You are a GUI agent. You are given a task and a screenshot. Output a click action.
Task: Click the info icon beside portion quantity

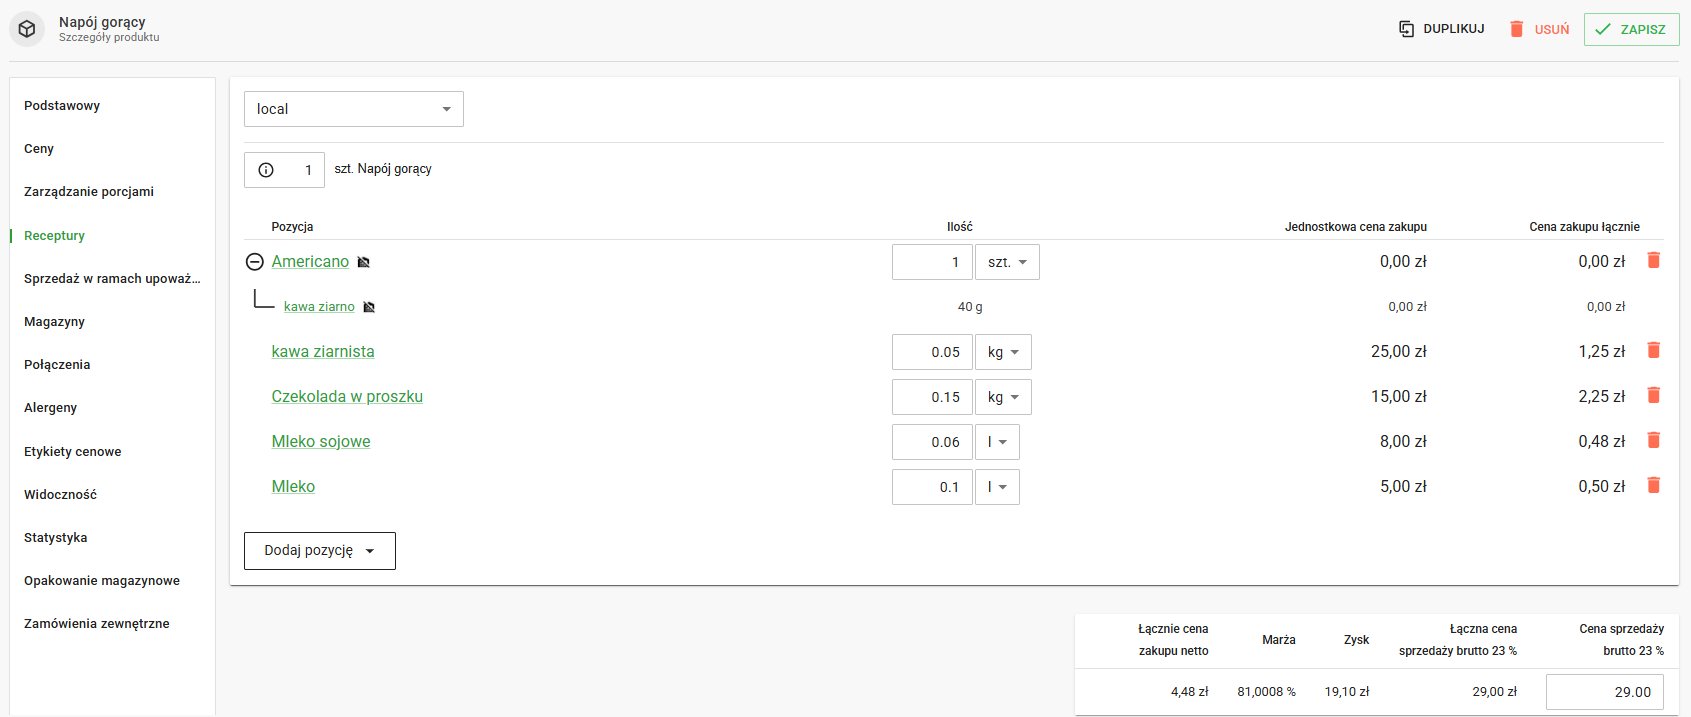click(x=266, y=170)
